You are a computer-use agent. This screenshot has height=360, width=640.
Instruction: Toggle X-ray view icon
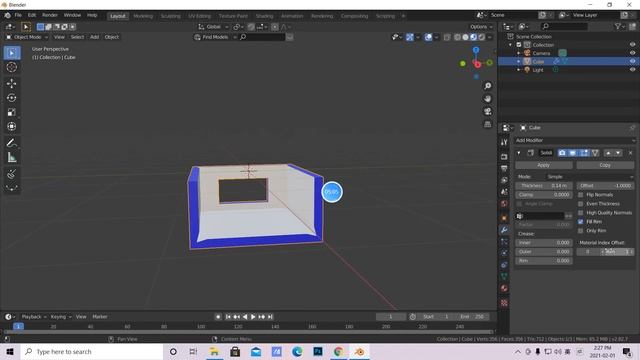[x=447, y=37]
